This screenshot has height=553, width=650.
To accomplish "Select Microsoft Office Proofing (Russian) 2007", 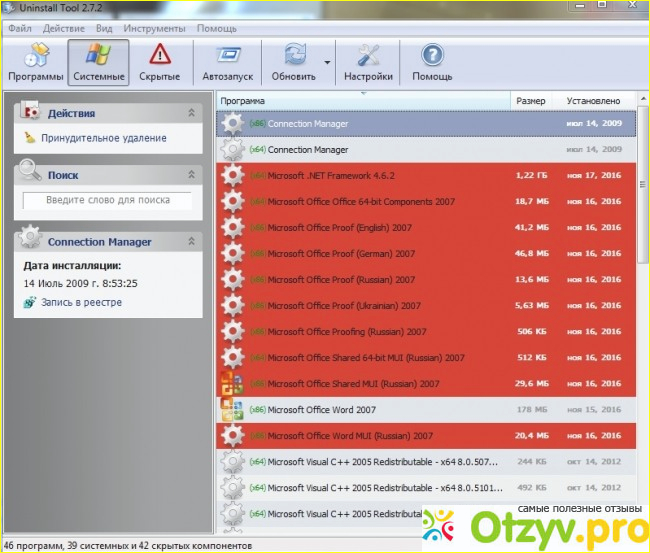I will click(x=426, y=332).
